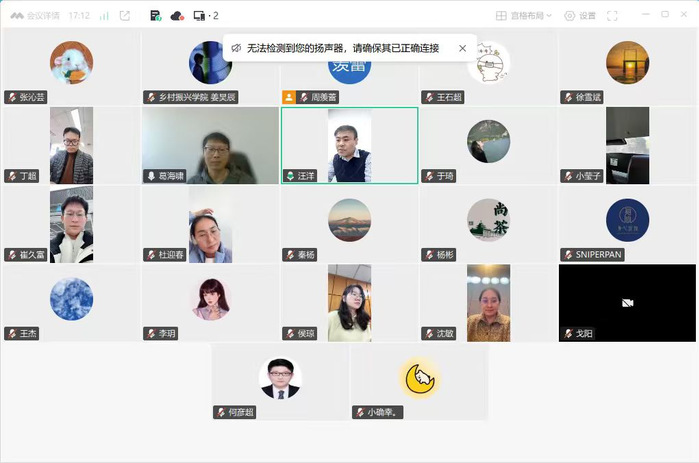This screenshot has height=463, width=699.
Task: Select 葛海啸's video tile
Action: pyautogui.click(x=210, y=145)
